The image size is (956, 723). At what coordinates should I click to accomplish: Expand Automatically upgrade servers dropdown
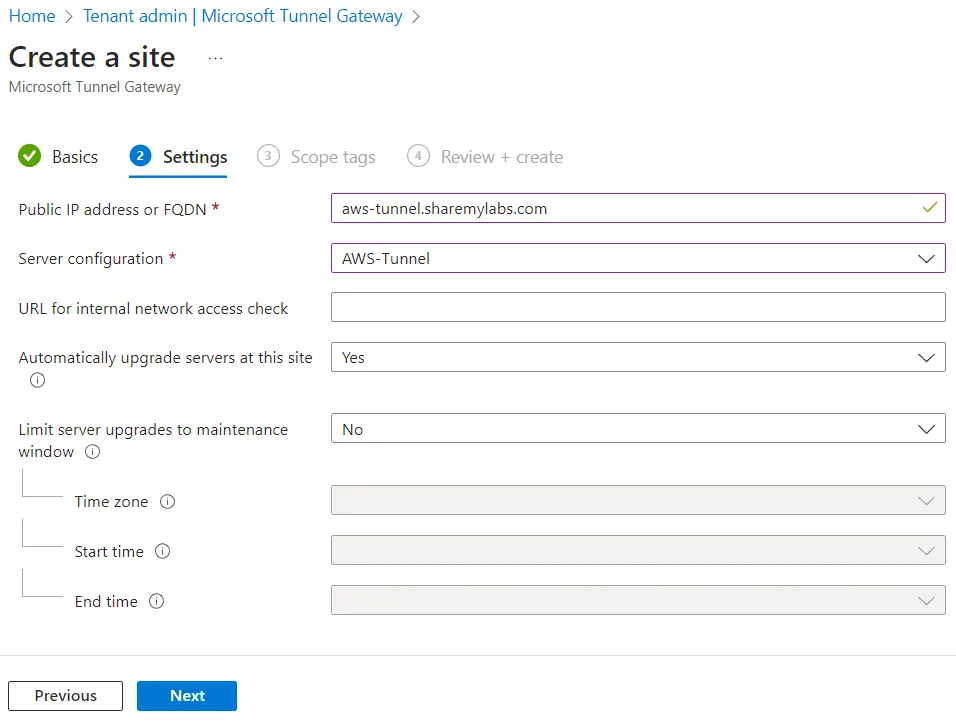[637, 357]
